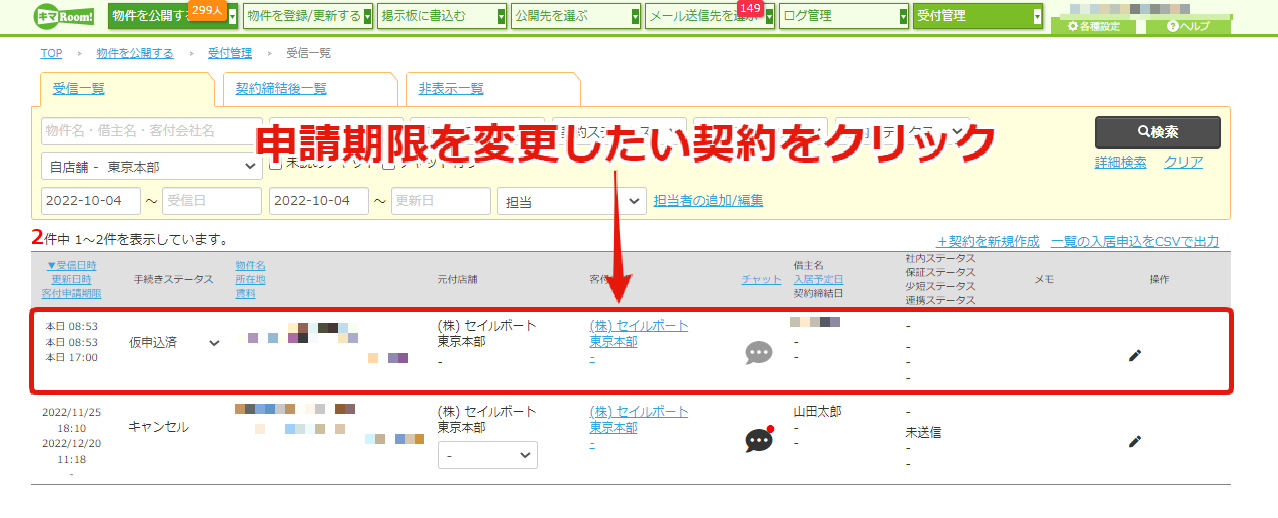
Task: Click 一覧の入居申込をCSVで出力 link
Action: click(1134, 241)
